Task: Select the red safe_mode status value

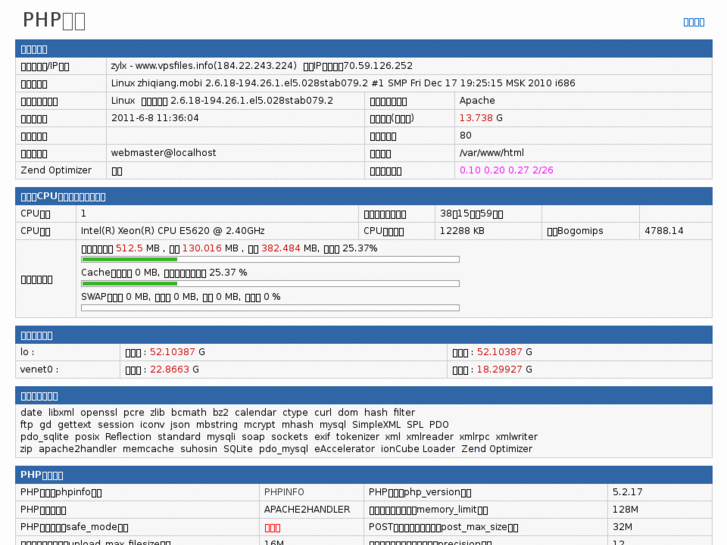Action: coord(272,528)
